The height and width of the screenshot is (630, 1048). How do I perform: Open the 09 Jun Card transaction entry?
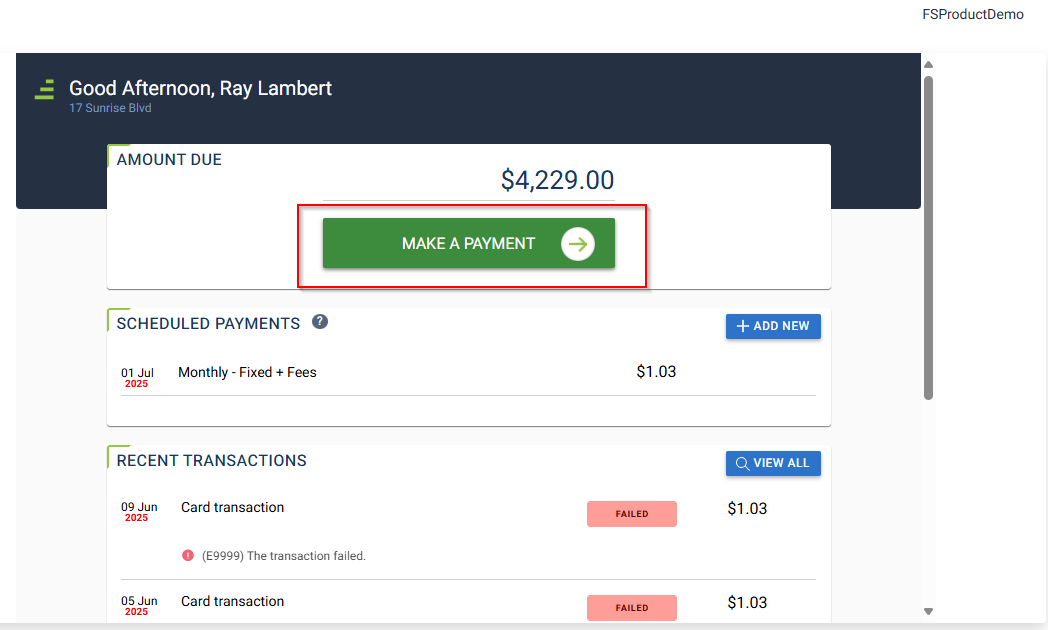coord(232,508)
